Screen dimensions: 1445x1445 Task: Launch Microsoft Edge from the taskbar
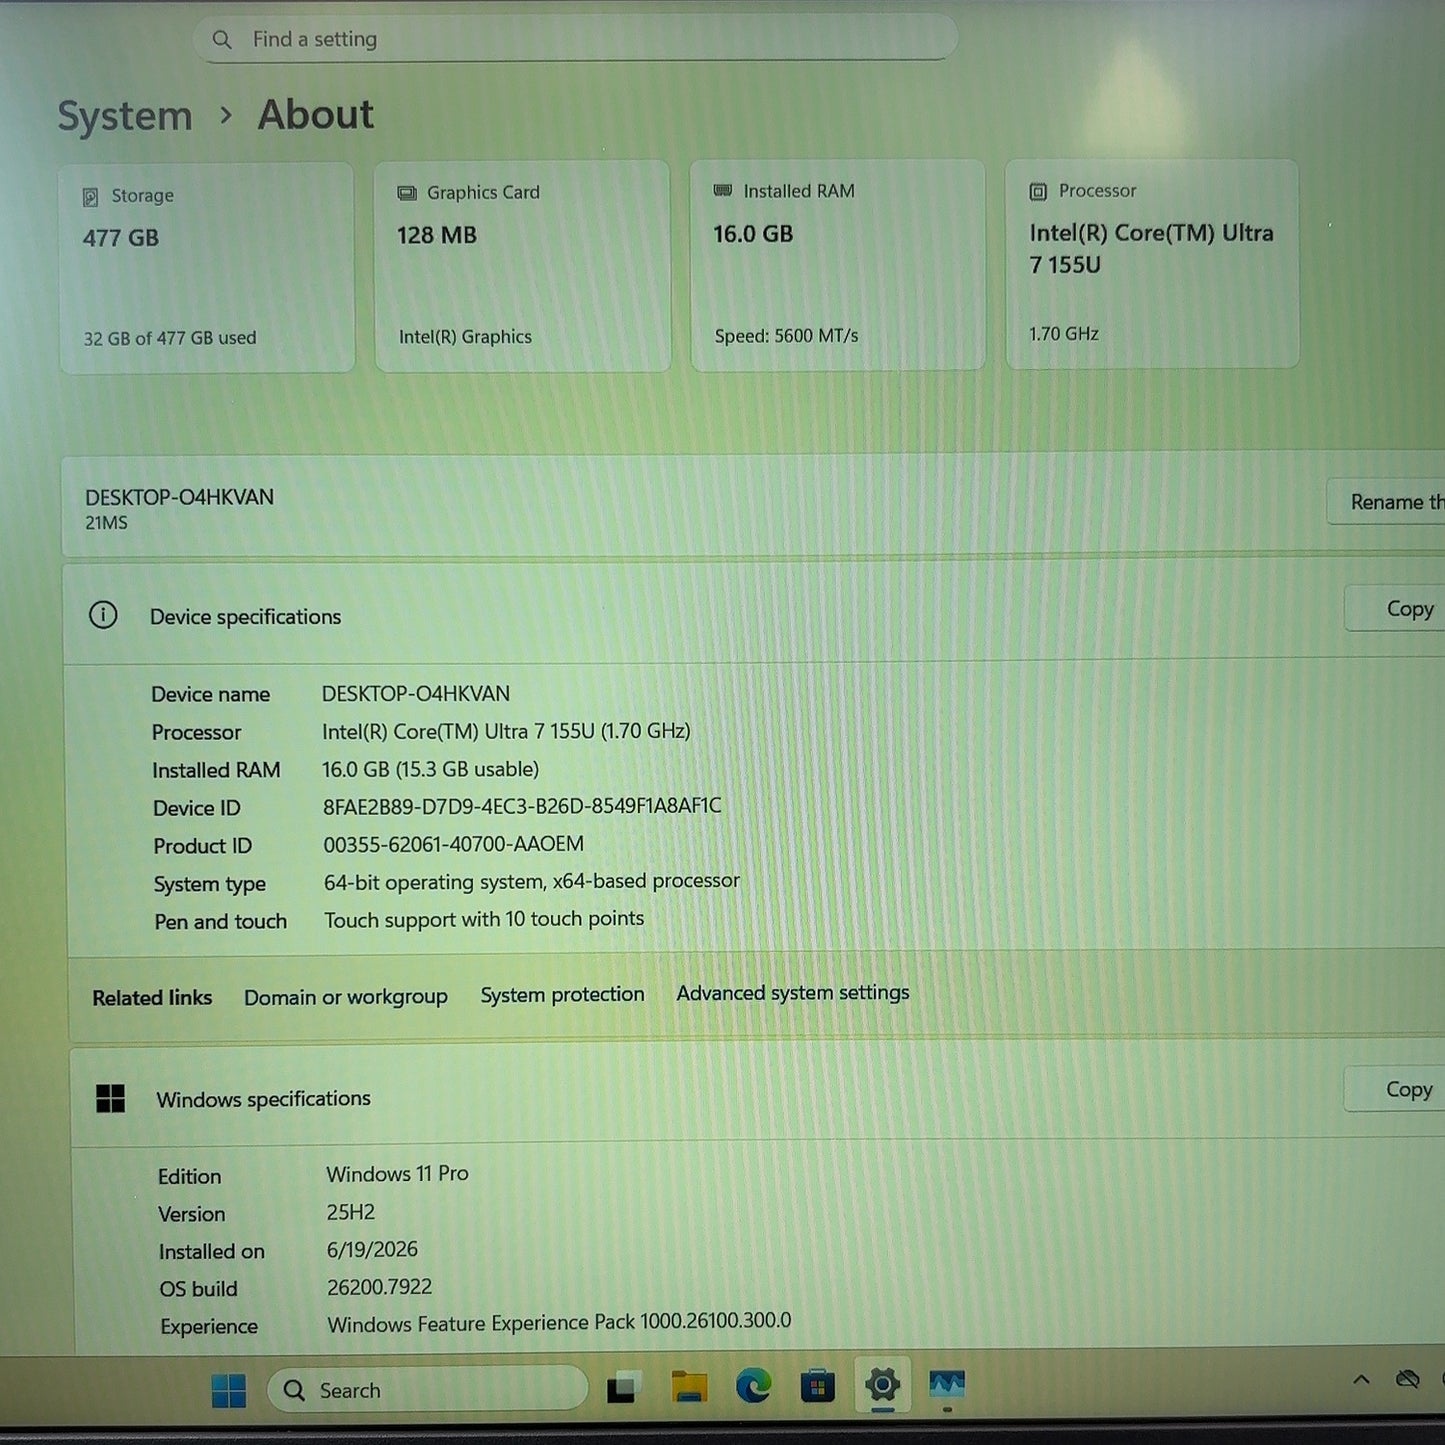[753, 1385]
